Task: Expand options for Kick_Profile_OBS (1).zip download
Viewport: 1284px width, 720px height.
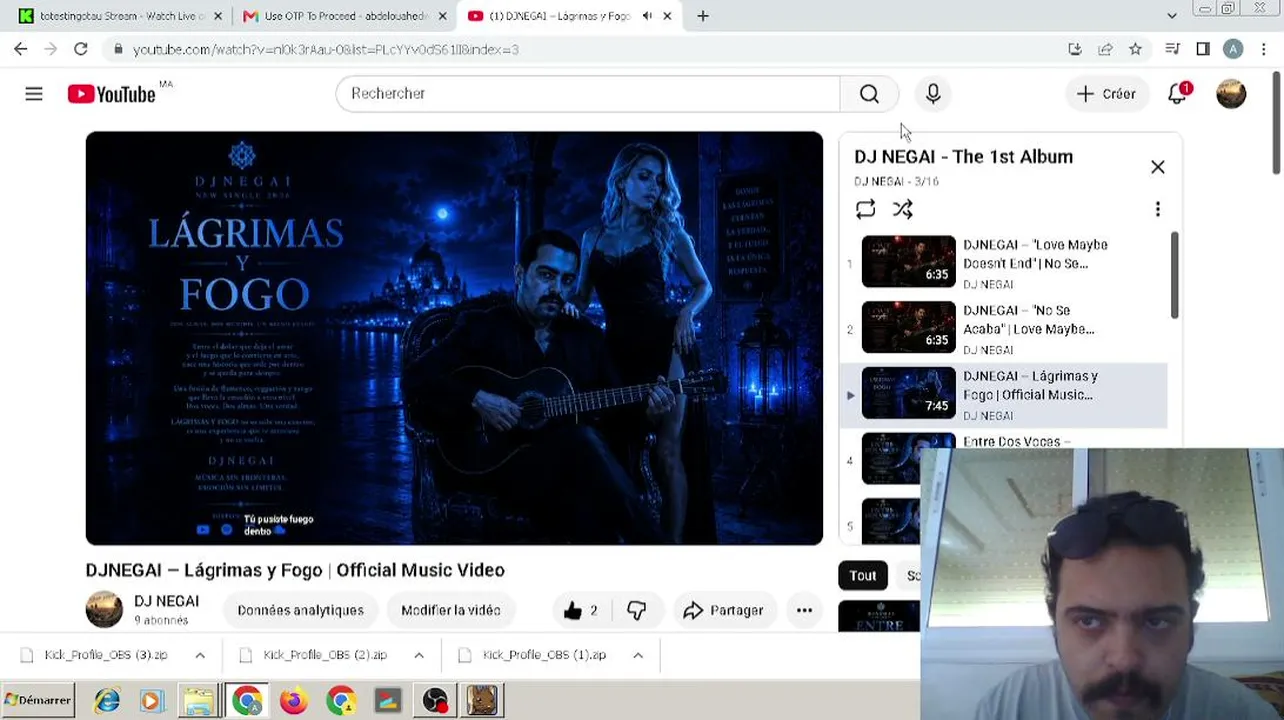Action: 638,655
